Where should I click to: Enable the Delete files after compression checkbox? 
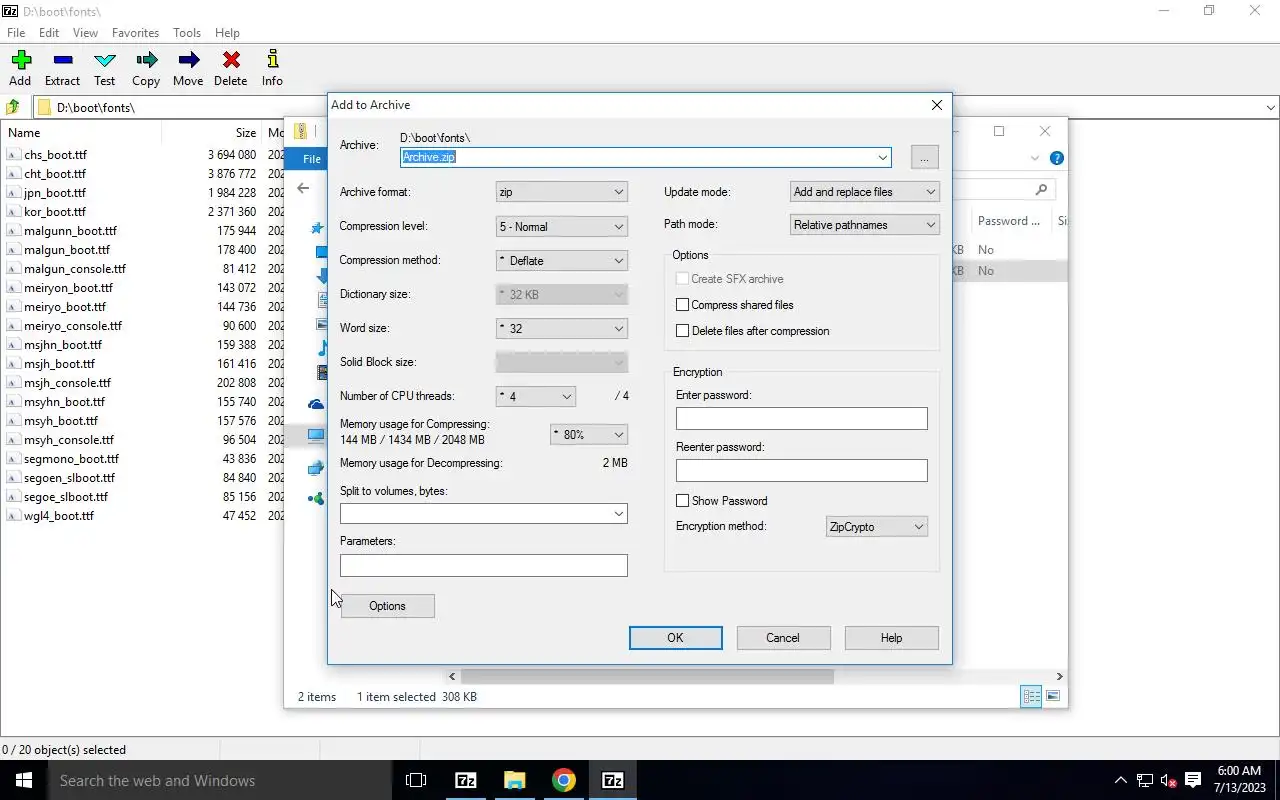pos(683,331)
